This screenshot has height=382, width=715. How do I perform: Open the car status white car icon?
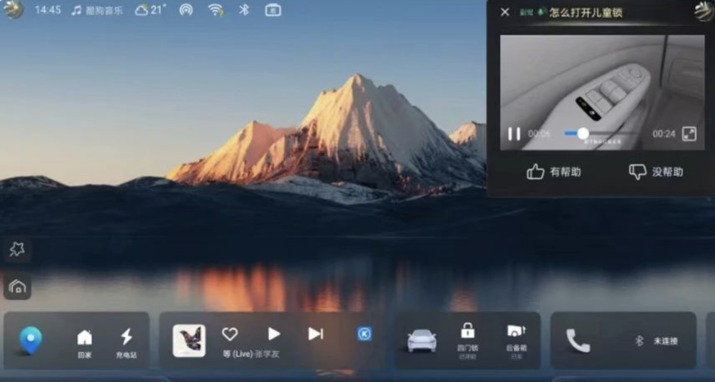[421, 340]
